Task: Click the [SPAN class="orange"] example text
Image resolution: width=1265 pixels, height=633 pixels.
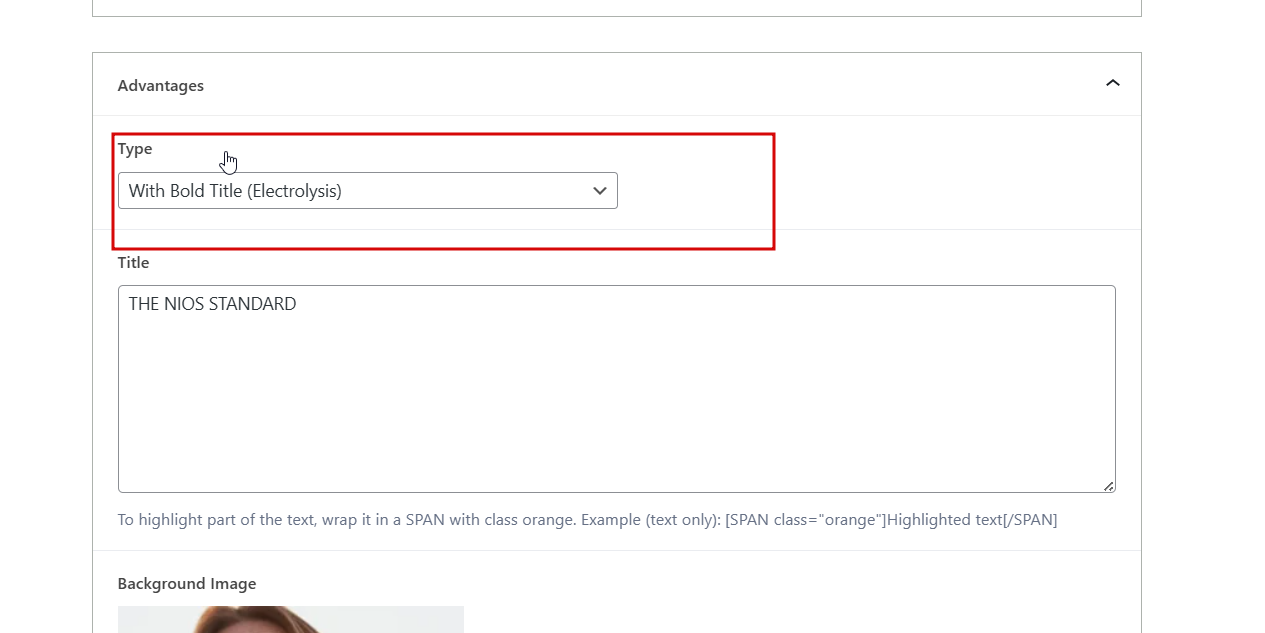Action: tap(806, 520)
